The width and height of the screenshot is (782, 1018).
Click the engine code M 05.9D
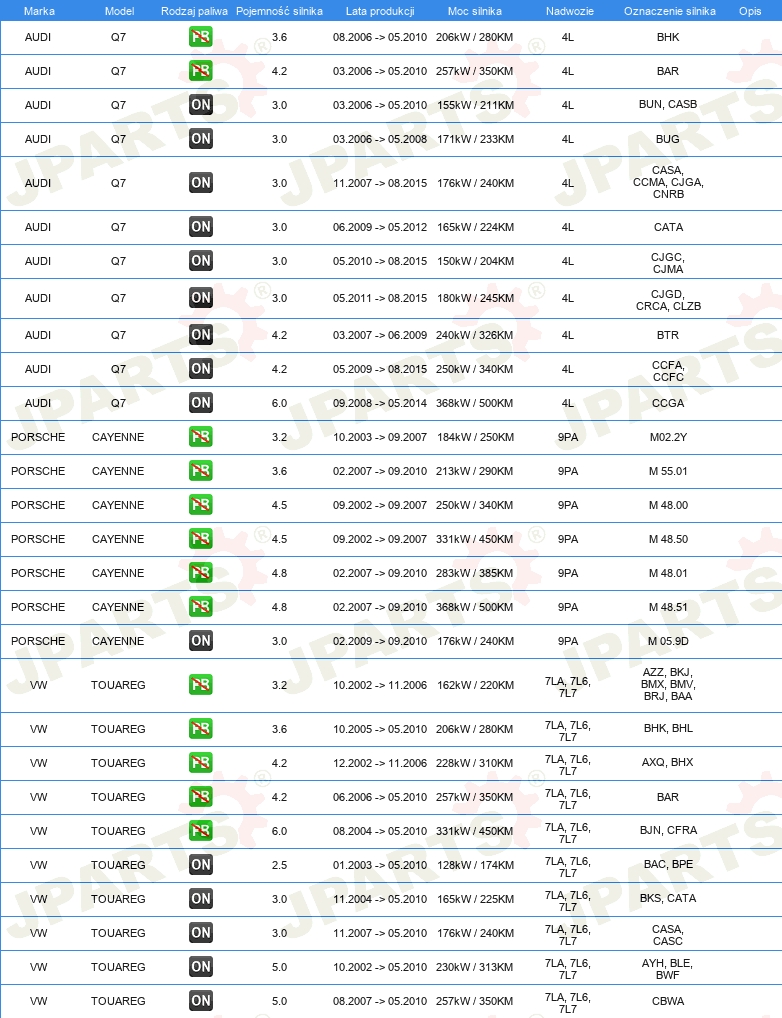click(668, 641)
